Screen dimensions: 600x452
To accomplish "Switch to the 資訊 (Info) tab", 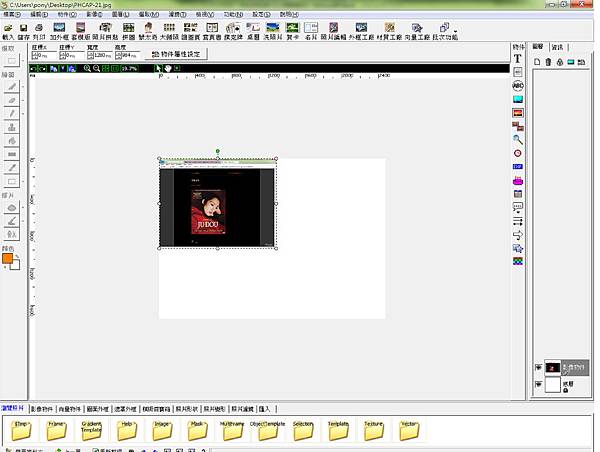I will 558,47.
